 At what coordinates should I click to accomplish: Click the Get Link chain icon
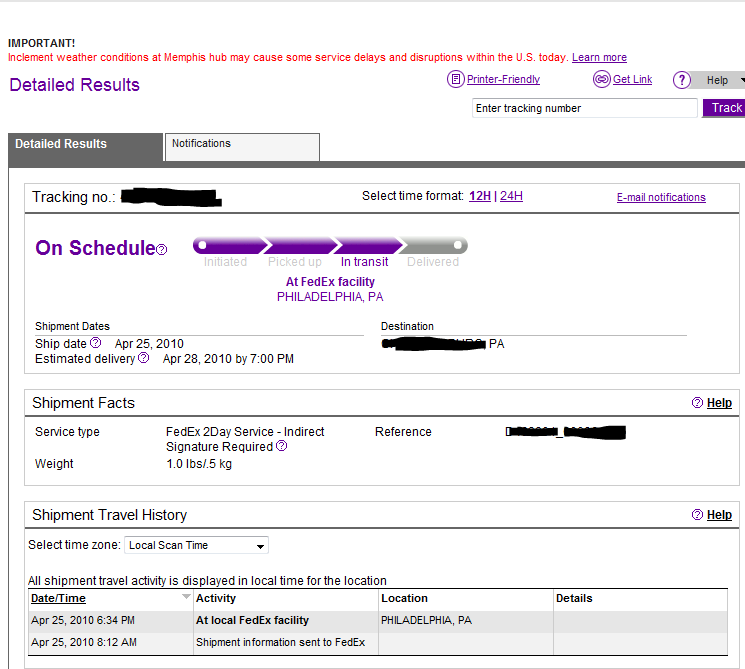point(602,79)
